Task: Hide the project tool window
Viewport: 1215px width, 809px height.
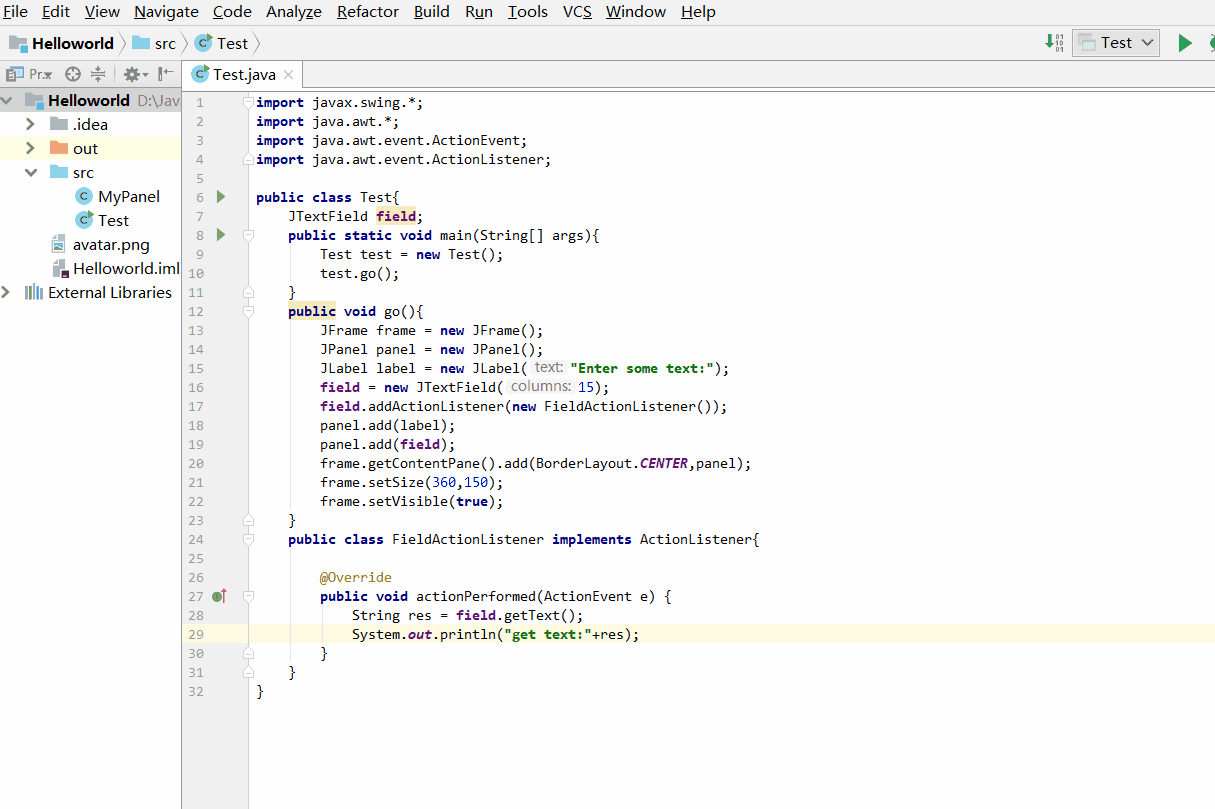Action: click(x=166, y=74)
